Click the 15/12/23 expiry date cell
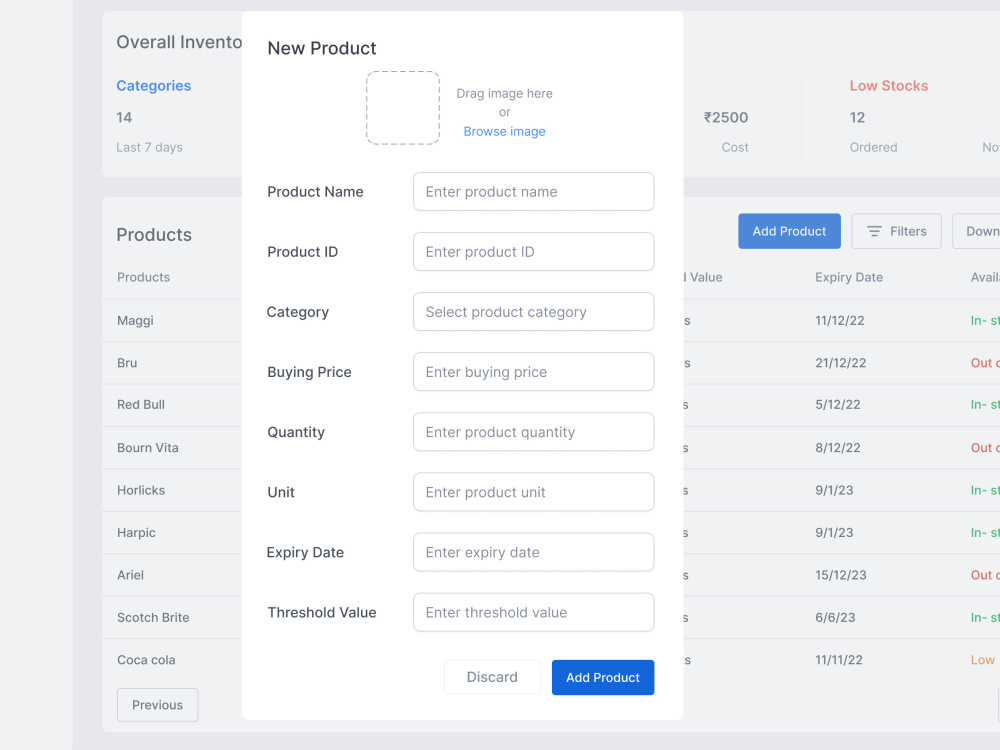 point(841,575)
